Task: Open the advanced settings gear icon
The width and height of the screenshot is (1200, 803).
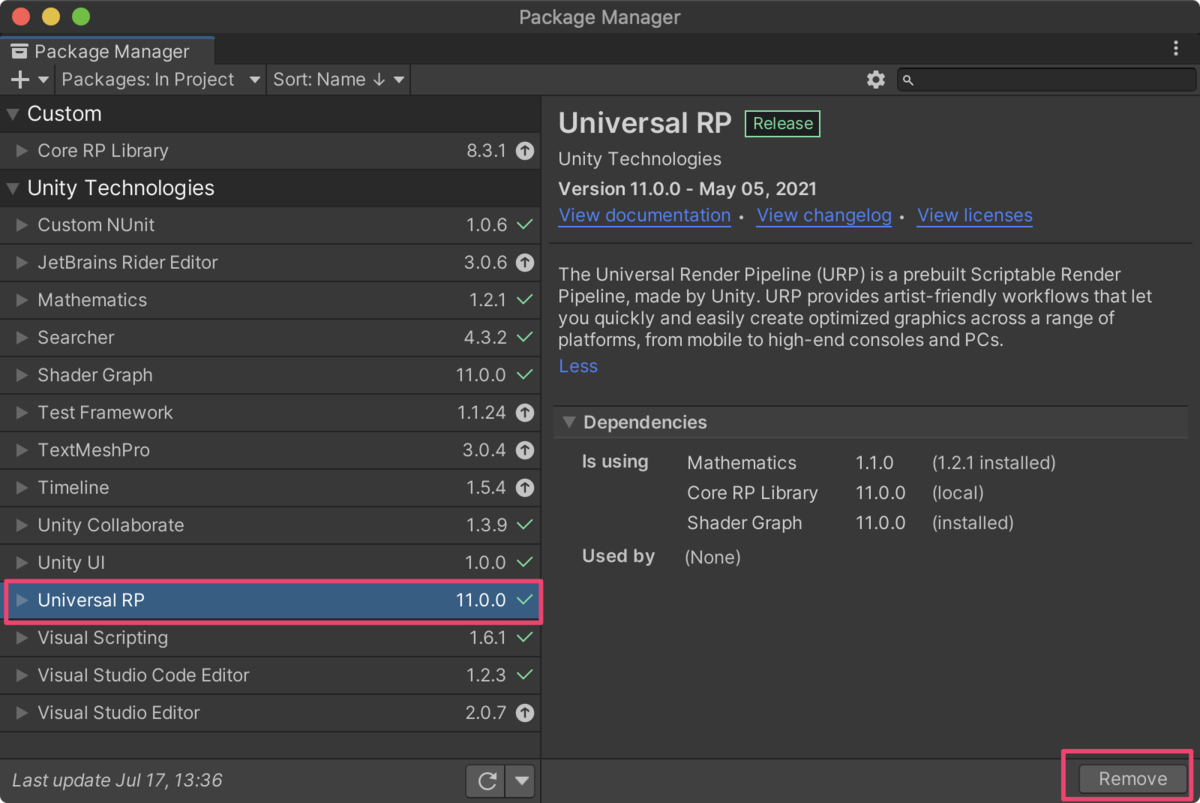Action: coord(876,80)
